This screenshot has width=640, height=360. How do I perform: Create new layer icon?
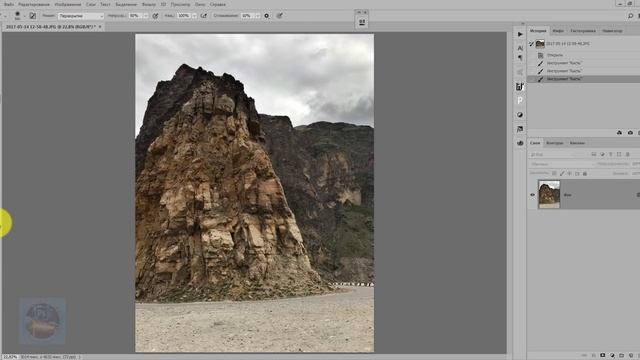[631, 356]
